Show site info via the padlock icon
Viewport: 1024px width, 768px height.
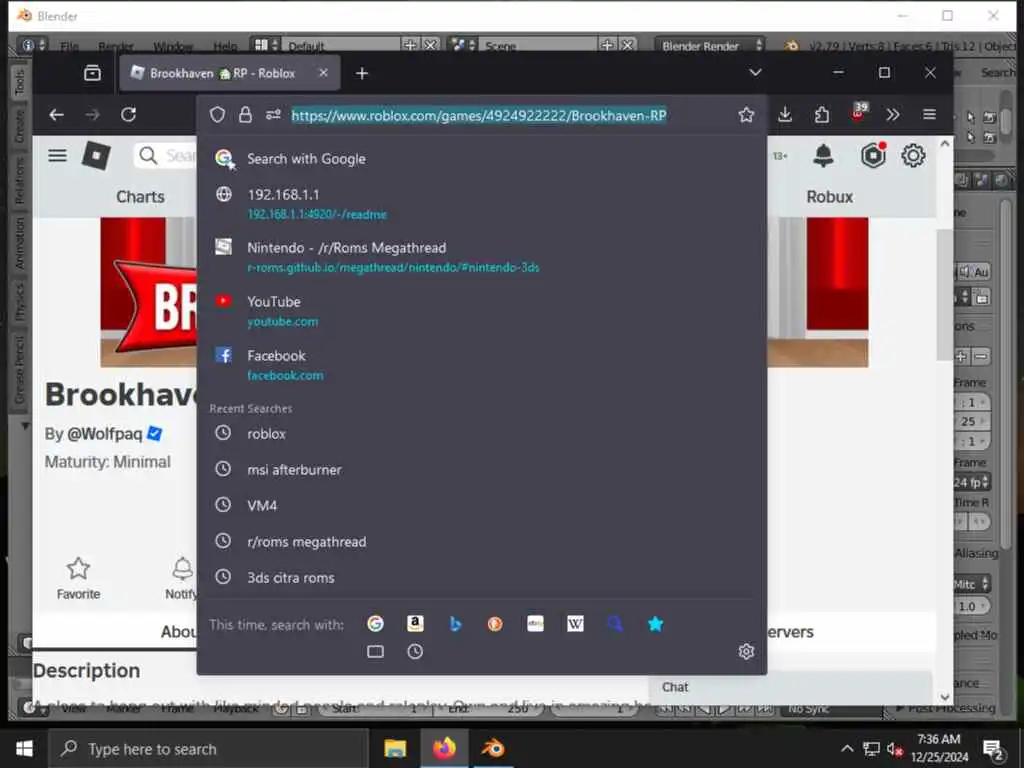[245, 116]
